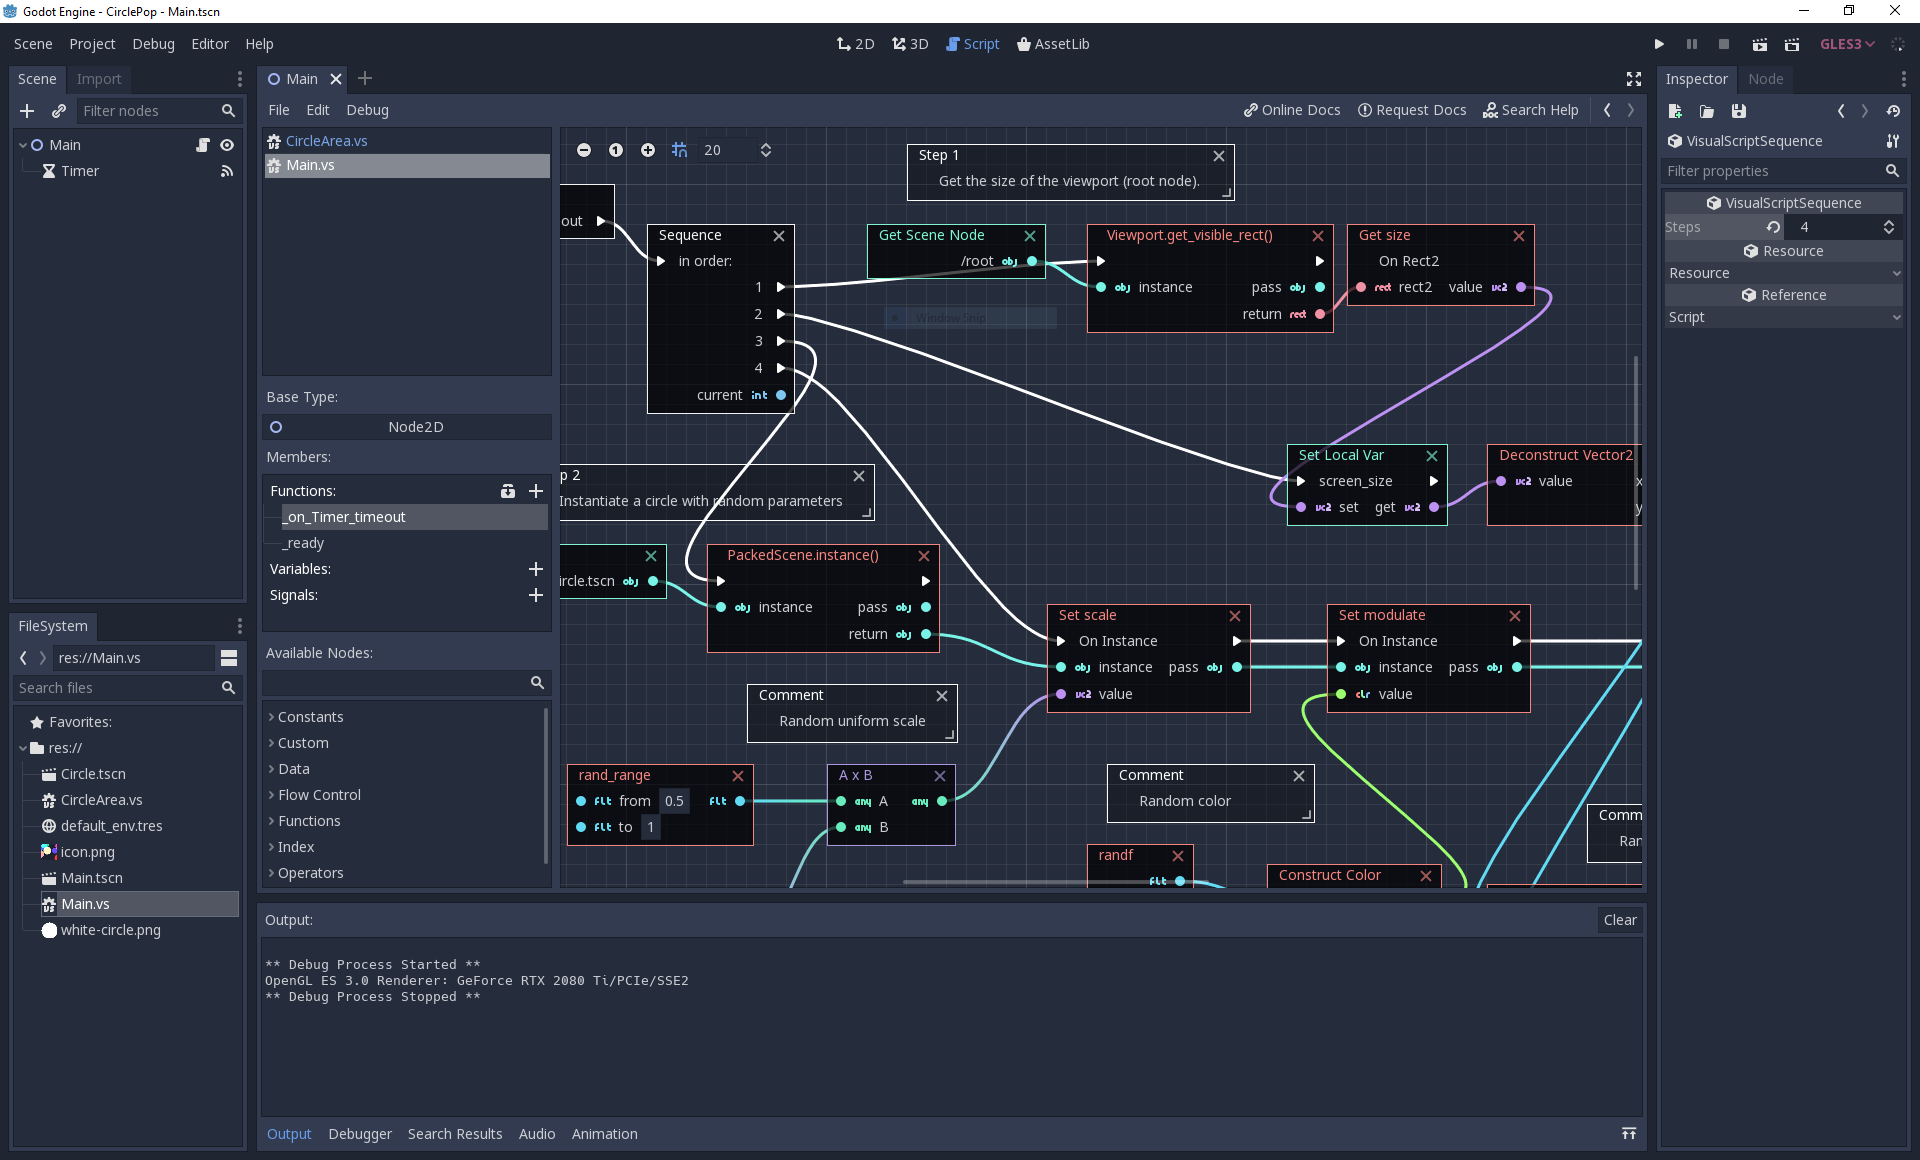Image resolution: width=1920 pixels, height=1160 pixels.
Task: Run the project with the play button
Action: [x=1658, y=44]
